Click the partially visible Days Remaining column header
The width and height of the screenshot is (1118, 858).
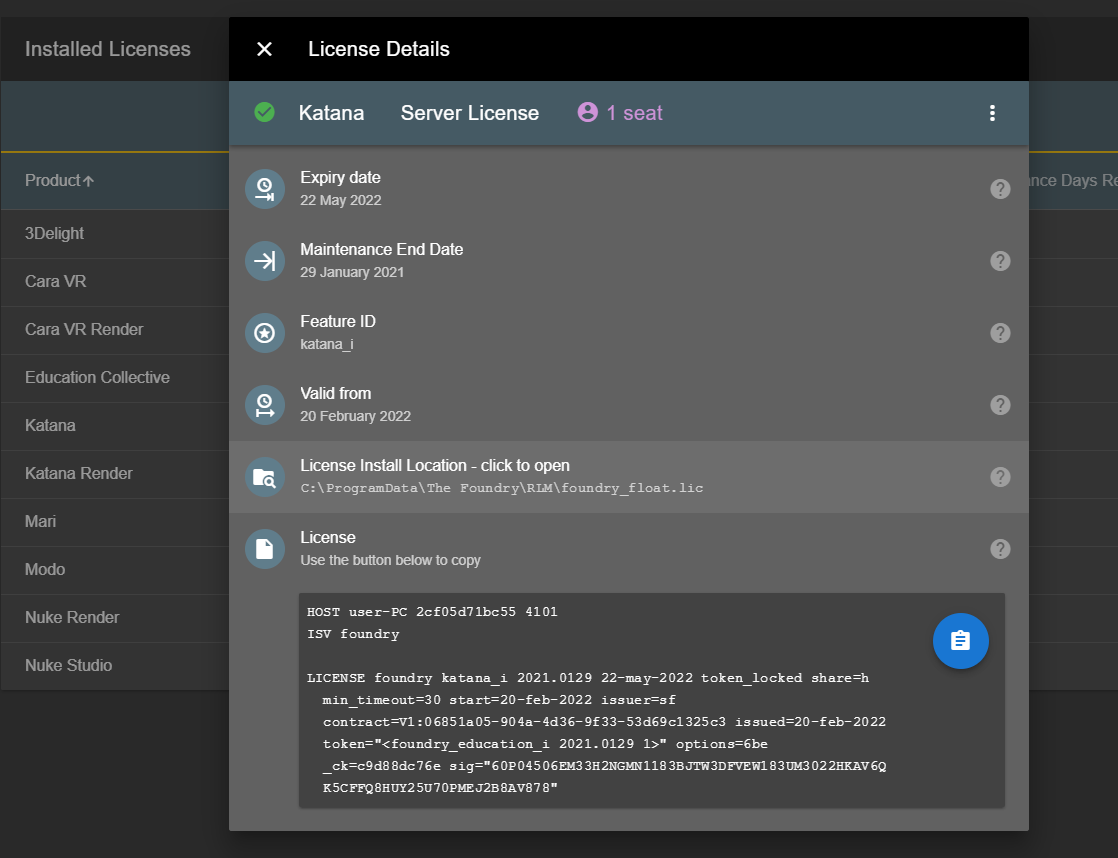[1073, 180]
